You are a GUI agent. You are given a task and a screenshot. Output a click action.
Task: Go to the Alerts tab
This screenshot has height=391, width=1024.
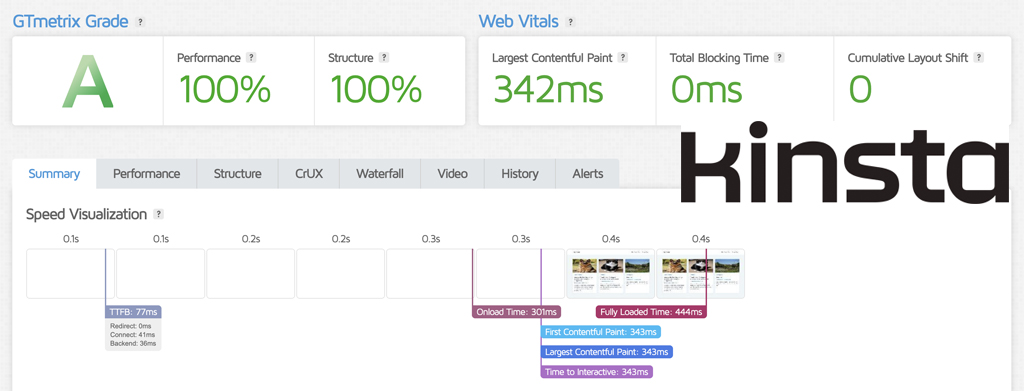tap(588, 174)
